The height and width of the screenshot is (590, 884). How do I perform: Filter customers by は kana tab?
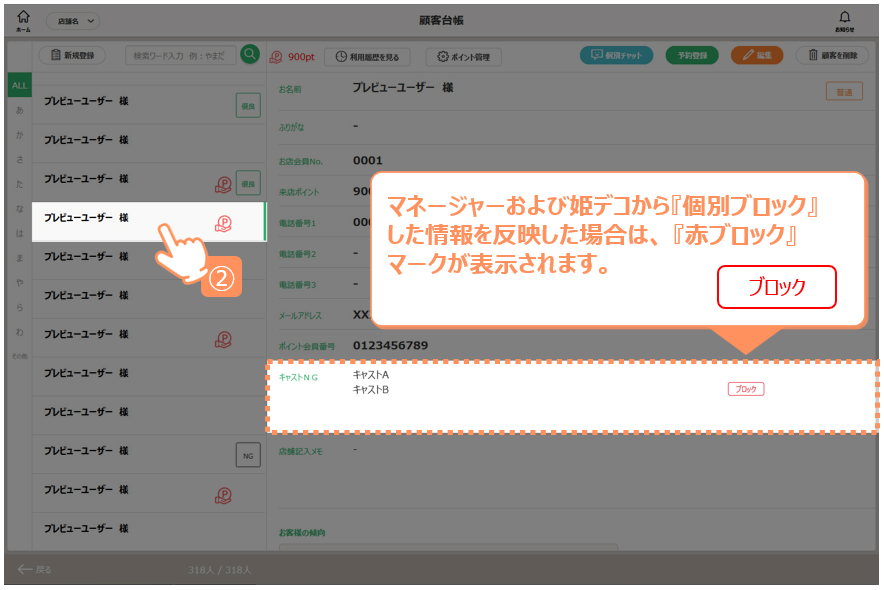(x=19, y=233)
